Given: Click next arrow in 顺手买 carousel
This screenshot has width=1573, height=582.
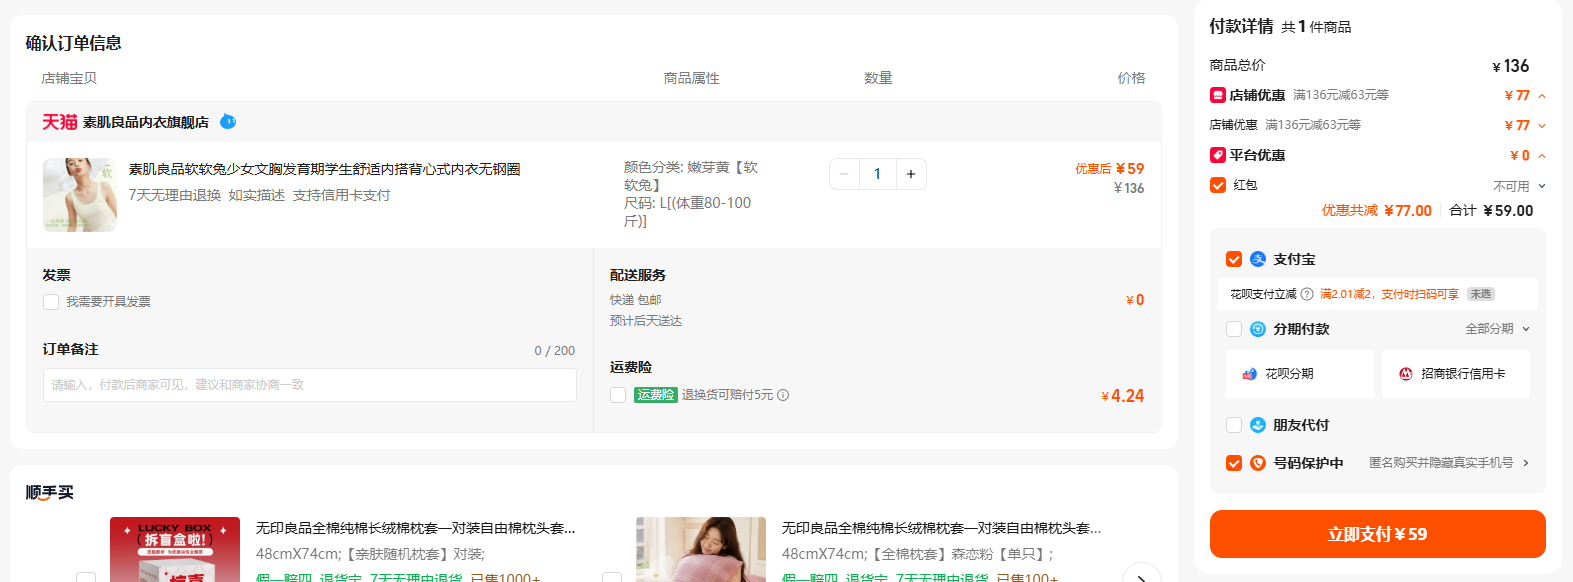Looking at the screenshot, I should point(1142,573).
